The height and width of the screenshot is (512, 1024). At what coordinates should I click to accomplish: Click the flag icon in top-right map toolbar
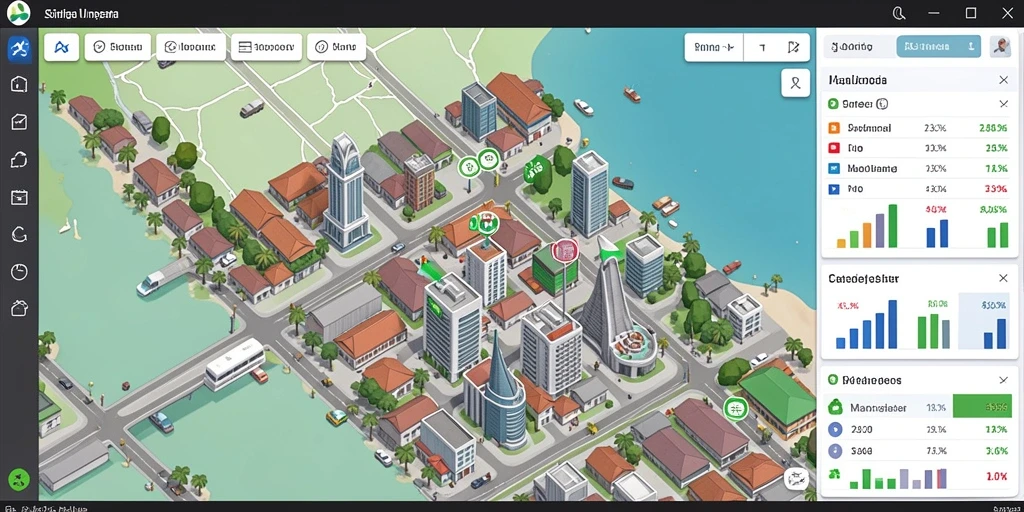coord(793,47)
